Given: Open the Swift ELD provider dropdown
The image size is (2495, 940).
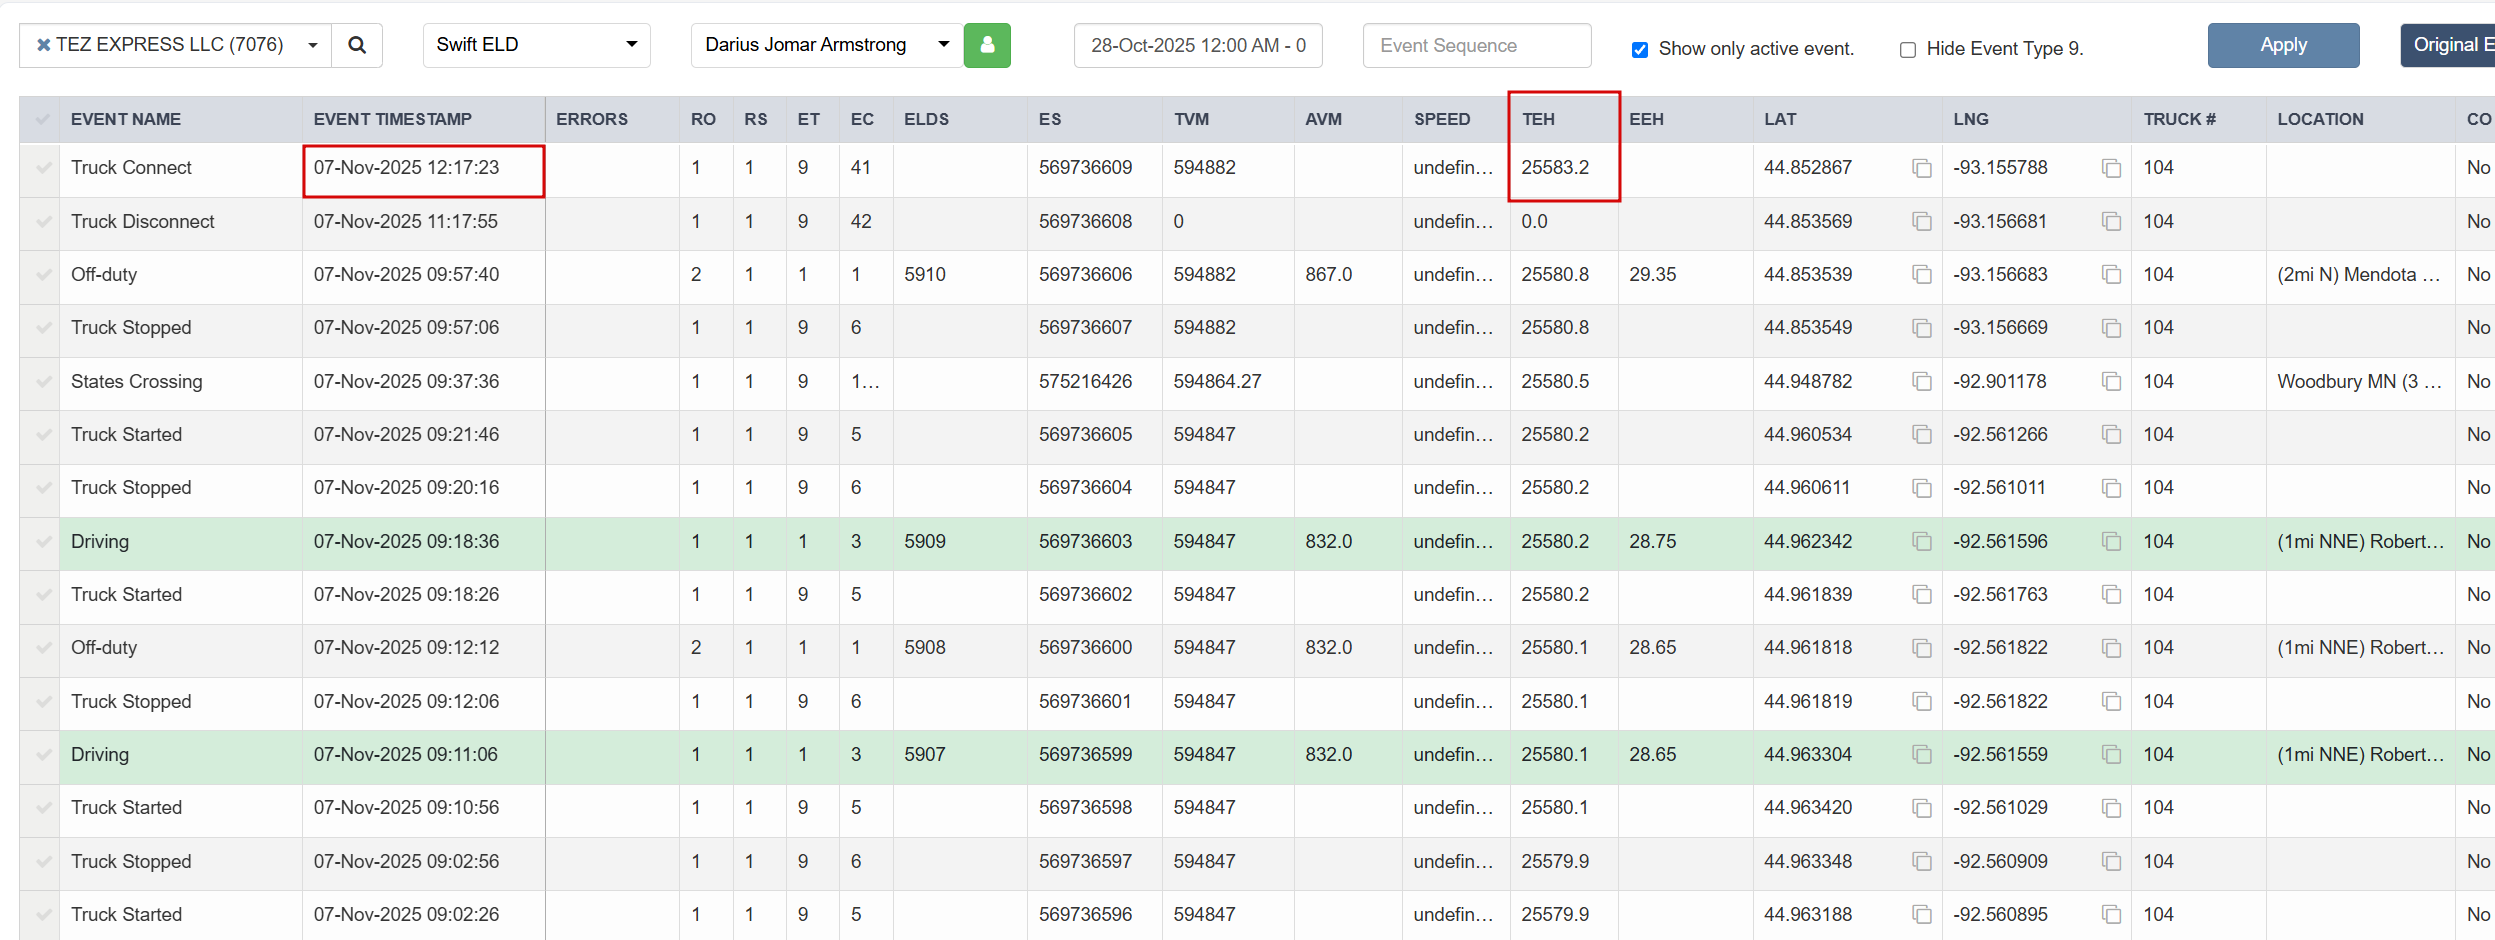Looking at the screenshot, I should click(x=537, y=45).
